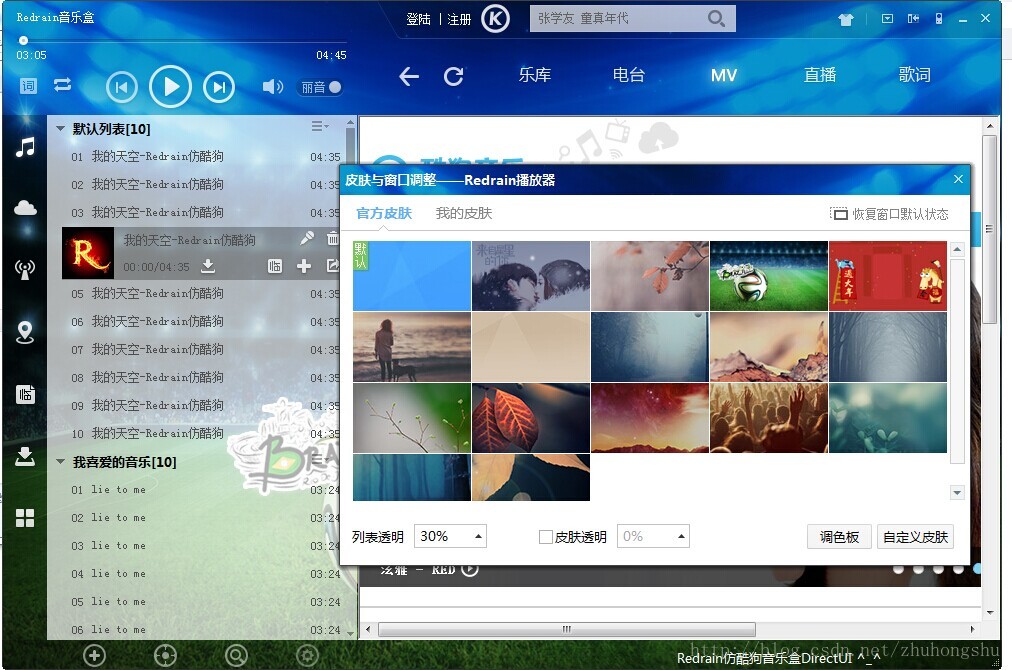This screenshot has width=1012, height=670.
Task: Change the repeat play mode icon
Action: tap(63, 85)
